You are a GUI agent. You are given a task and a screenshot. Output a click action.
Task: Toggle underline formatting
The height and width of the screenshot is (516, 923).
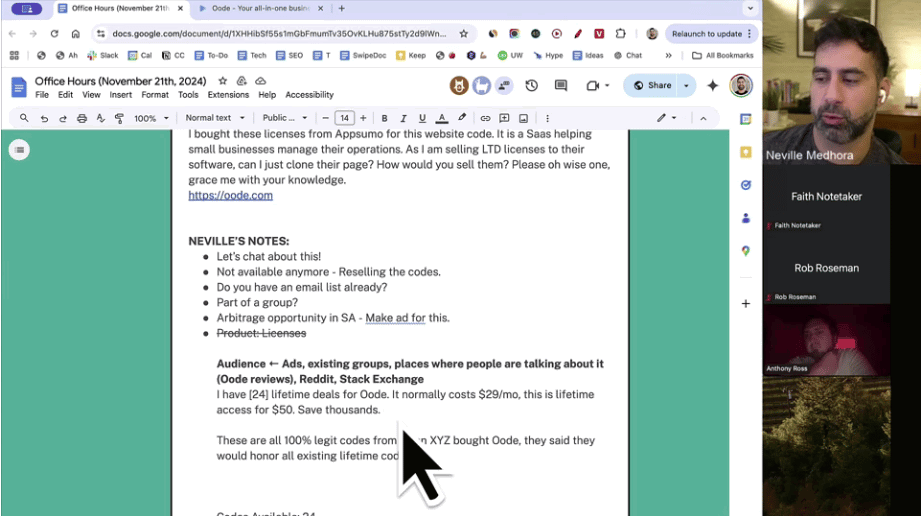(x=422, y=118)
